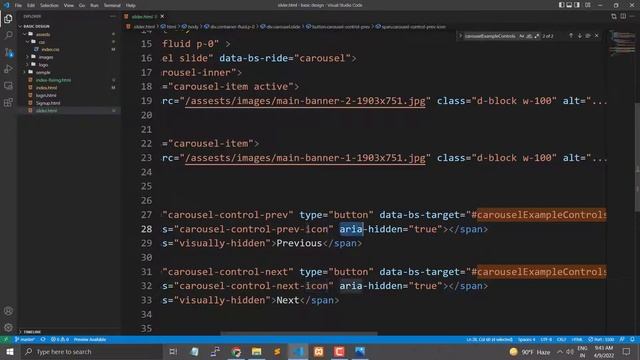
Task: Open login.html in explorer
Action: (46, 95)
